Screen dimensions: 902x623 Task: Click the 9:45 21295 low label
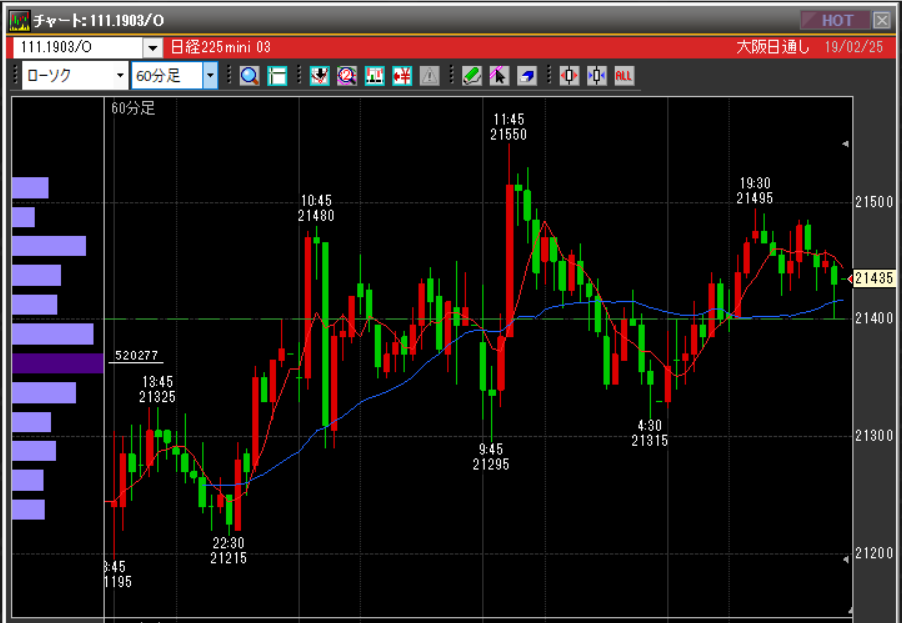[491, 457]
